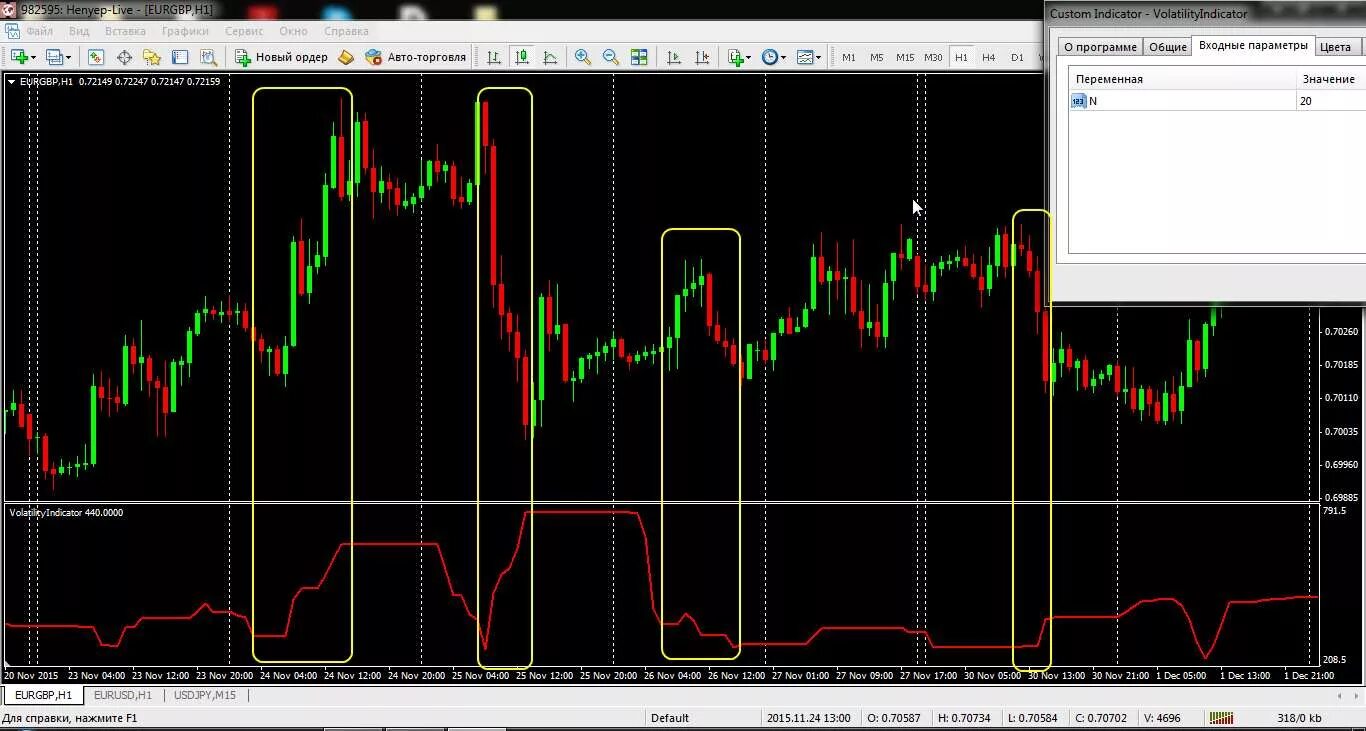Click the triangle beside the EURGBP,H1 chart label
Screen dimensions: 1366x731
point(11,81)
